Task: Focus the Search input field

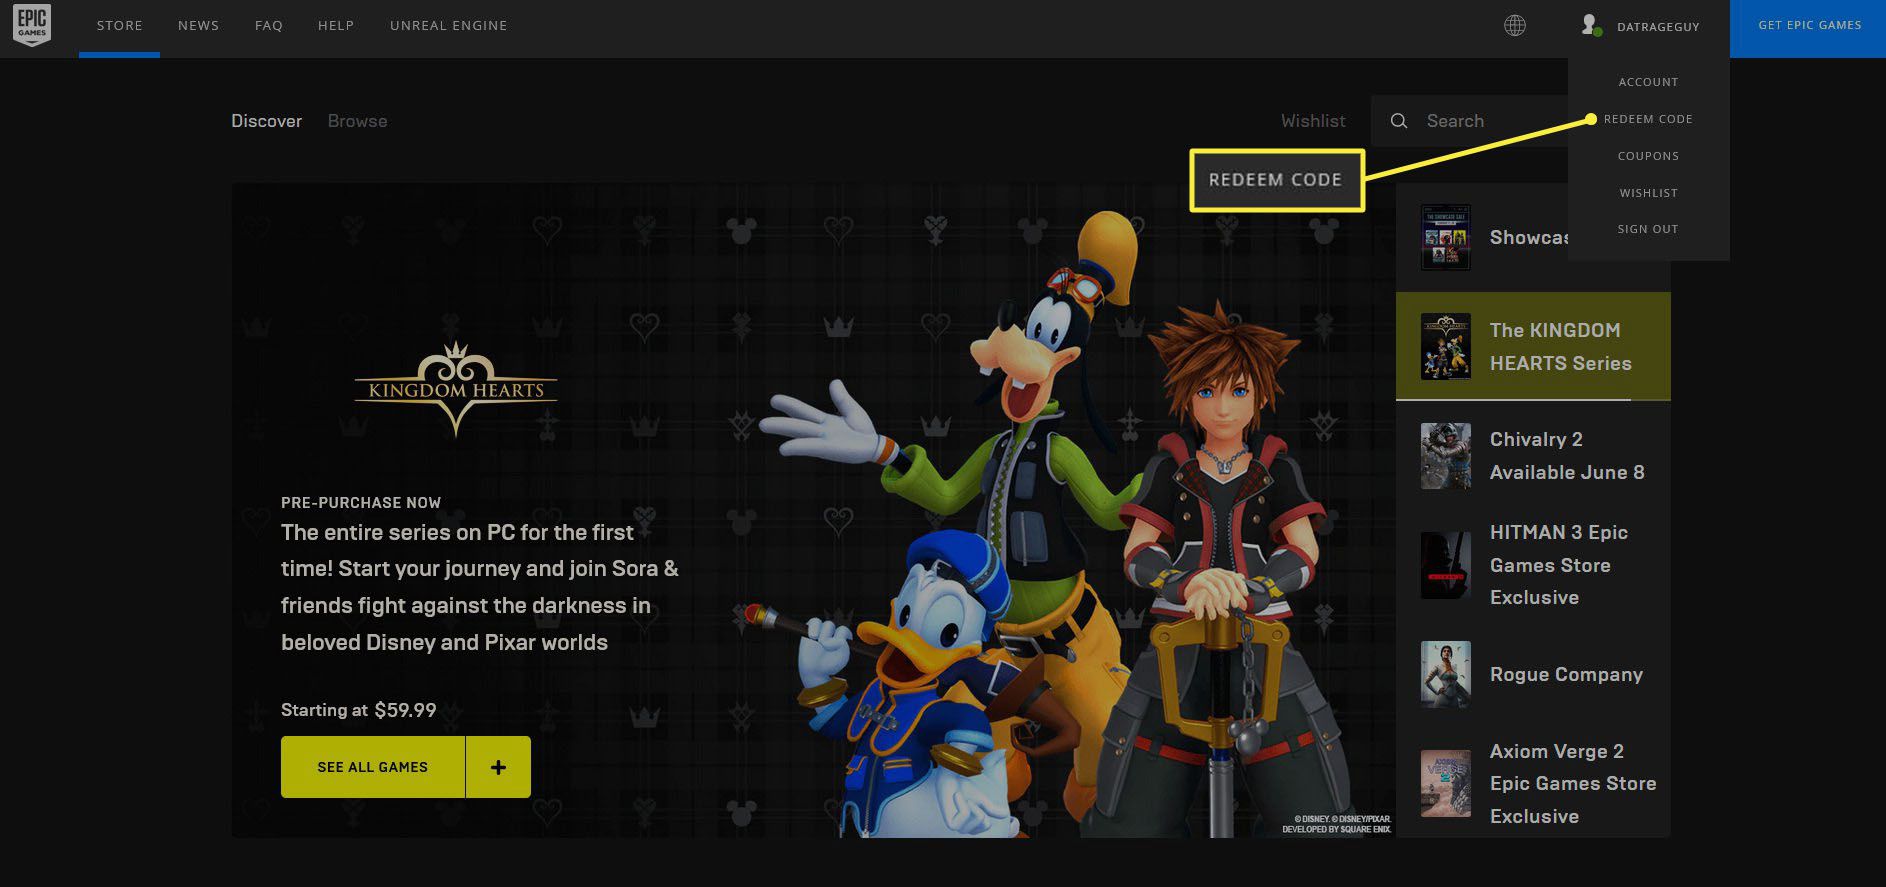Action: pos(1470,121)
